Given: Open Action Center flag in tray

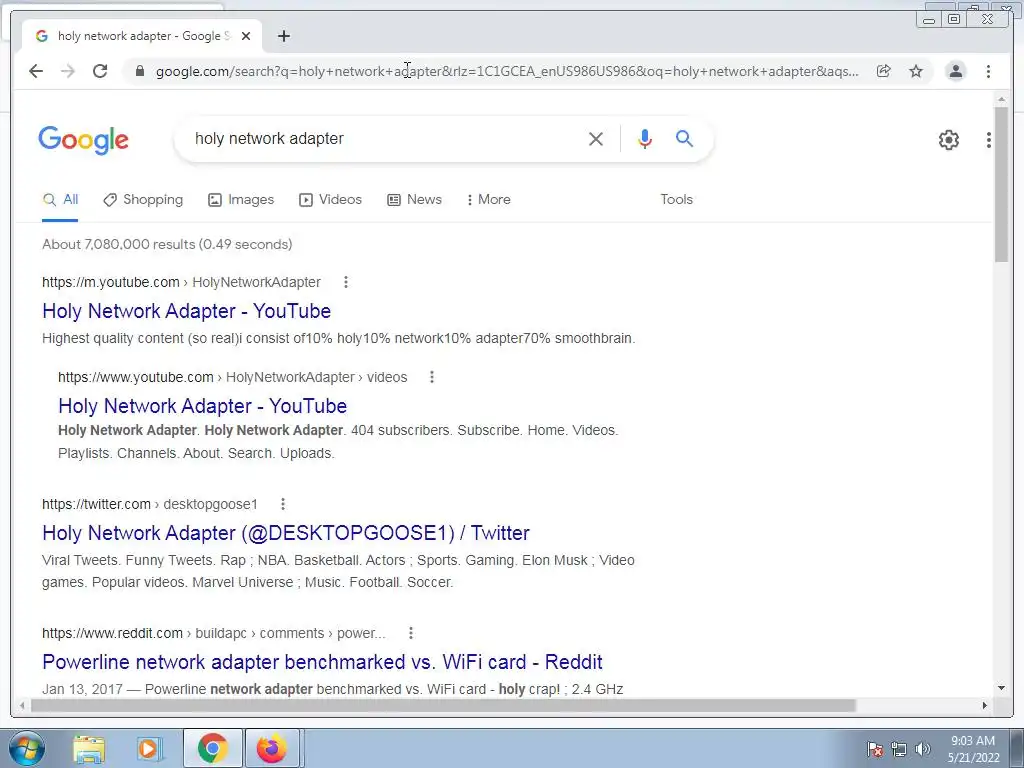Looking at the screenshot, I should [875, 749].
